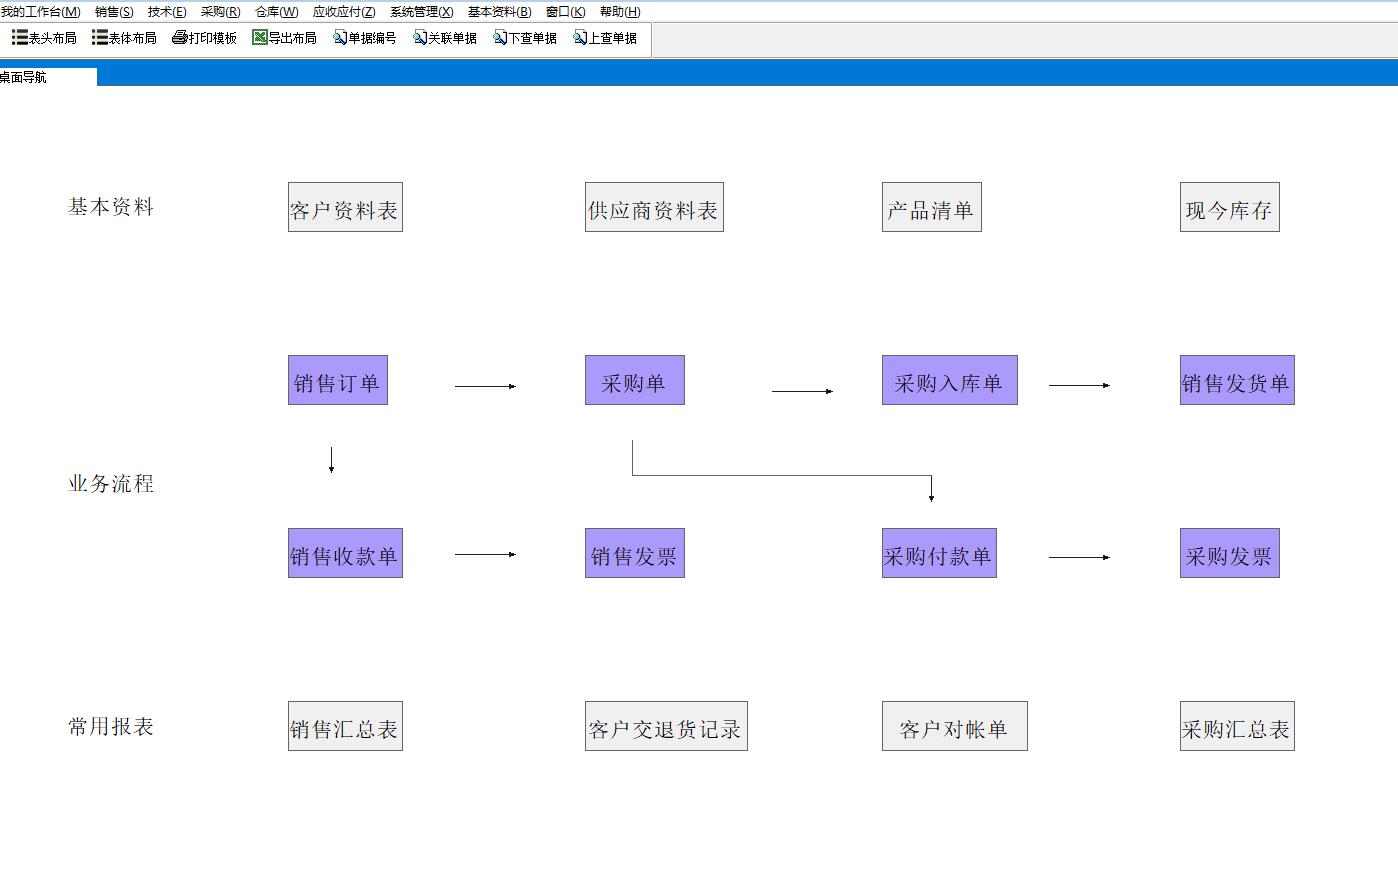Open the 销售(S) menu

tap(114, 12)
